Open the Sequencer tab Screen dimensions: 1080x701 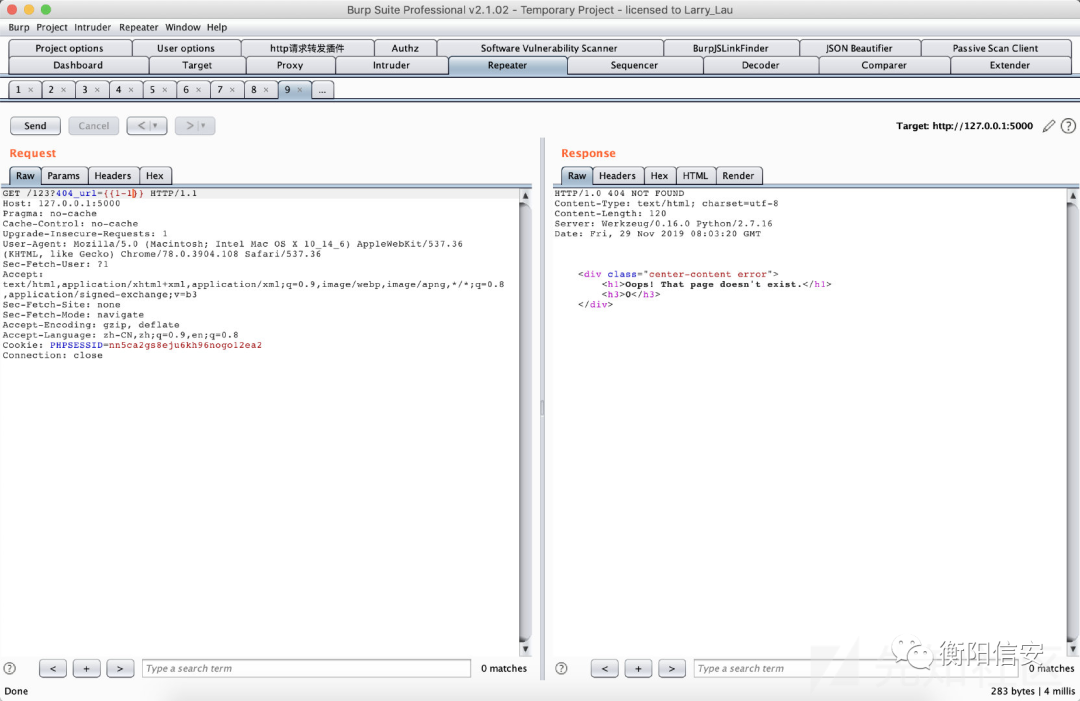(634, 65)
